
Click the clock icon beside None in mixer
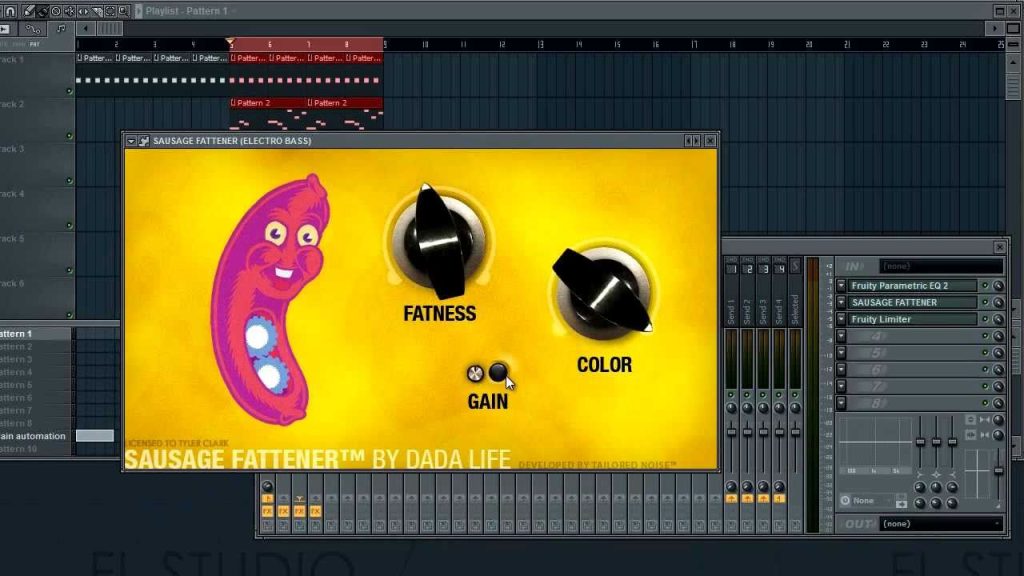pos(845,500)
